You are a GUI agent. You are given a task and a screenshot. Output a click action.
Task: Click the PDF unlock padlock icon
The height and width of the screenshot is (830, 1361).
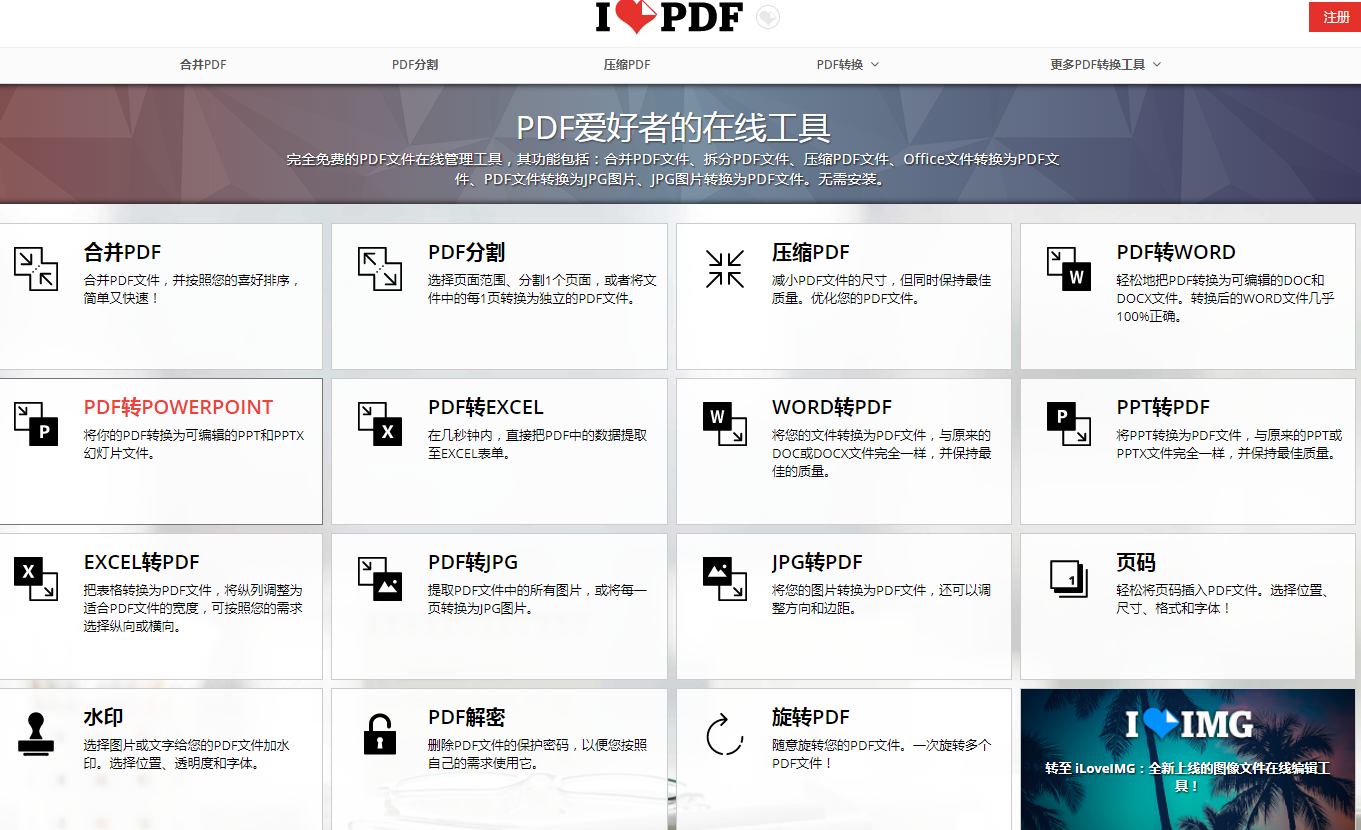[x=380, y=734]
